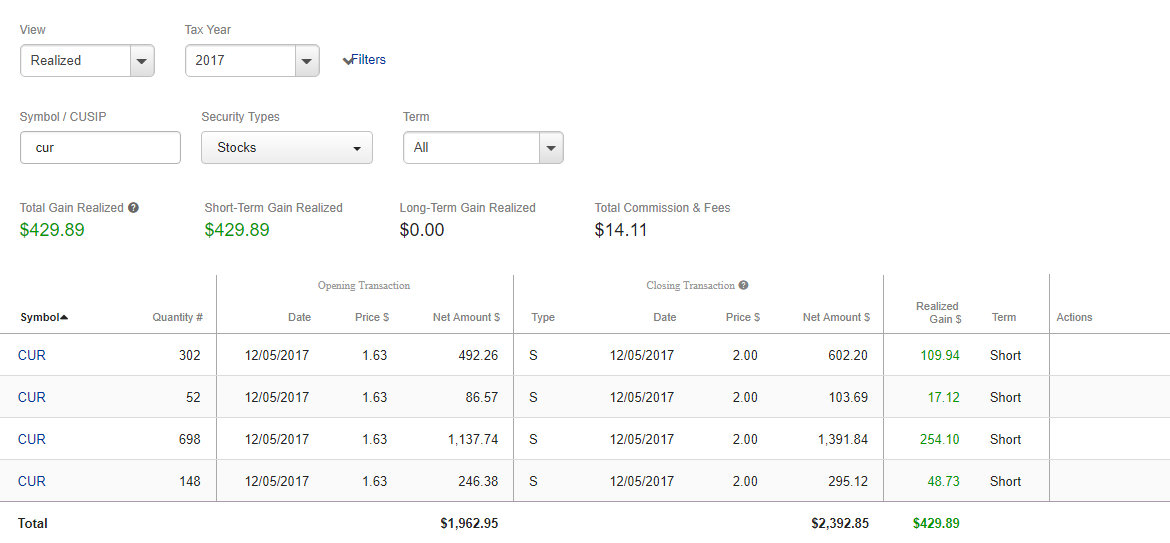Click the Symbol column sort arrow
Image resolution: width=1170 pixels, height=543 pixels.
[x=64, y=317]
